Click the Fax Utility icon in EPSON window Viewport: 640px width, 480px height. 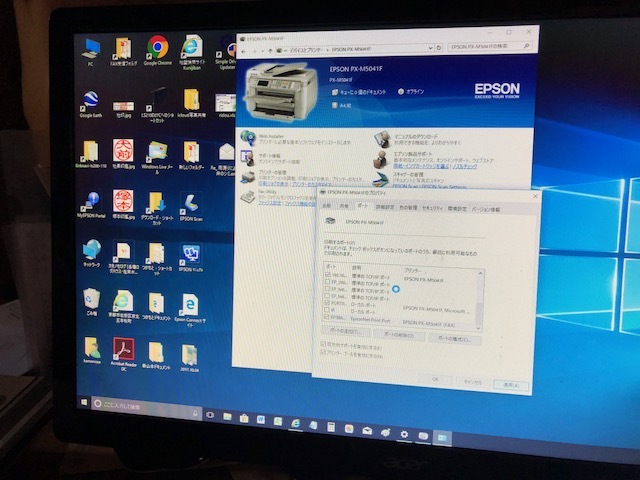247,196
